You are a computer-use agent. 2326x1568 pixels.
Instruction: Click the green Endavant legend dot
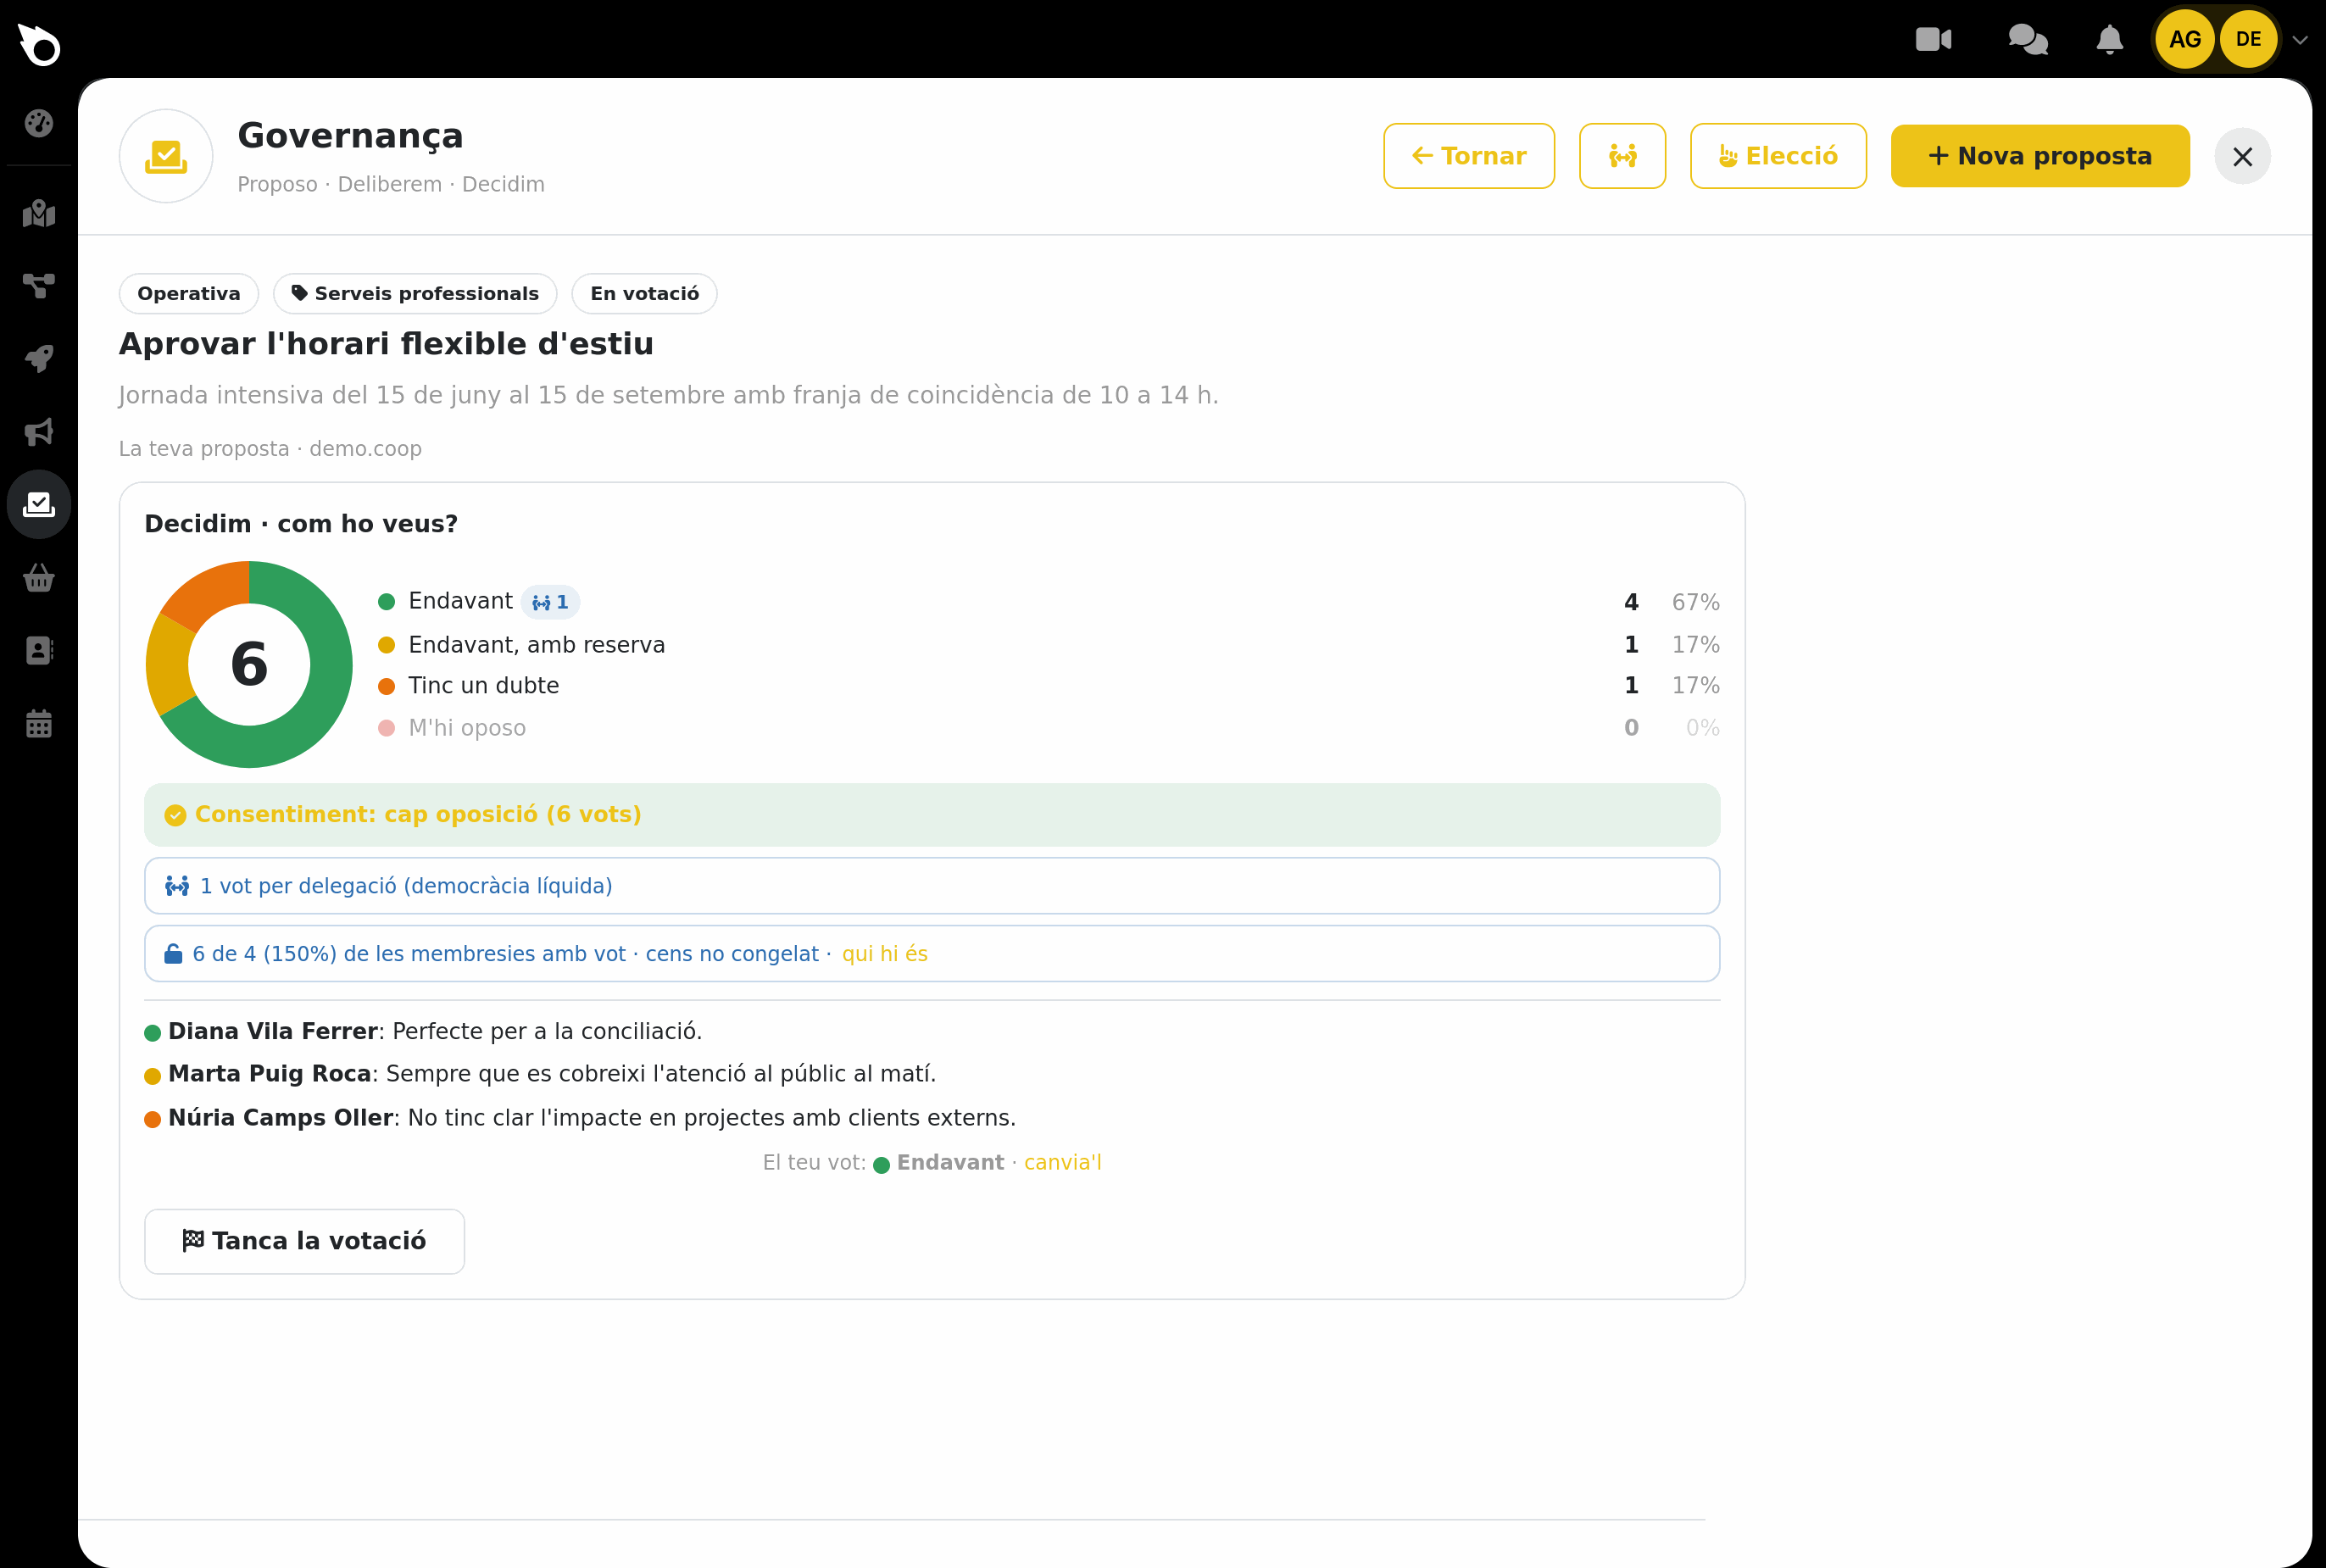386,602
